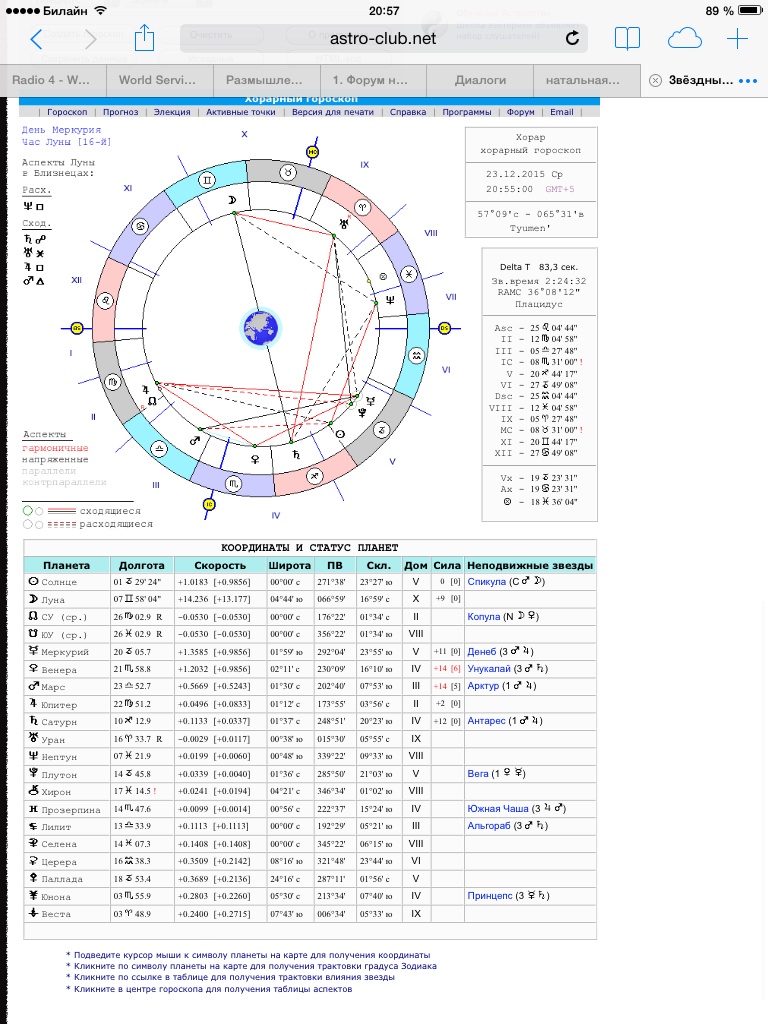
Task: Click the Neptune symbol on the chart
Action: point(390,300)
